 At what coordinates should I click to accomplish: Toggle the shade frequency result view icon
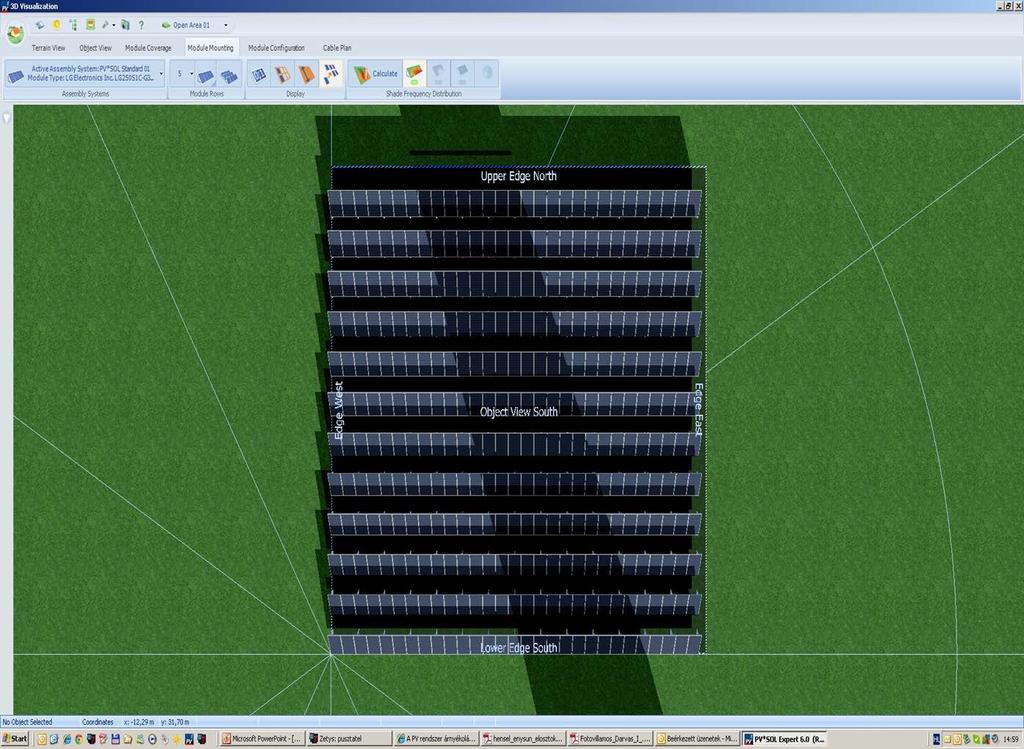(x=414, y=74)
